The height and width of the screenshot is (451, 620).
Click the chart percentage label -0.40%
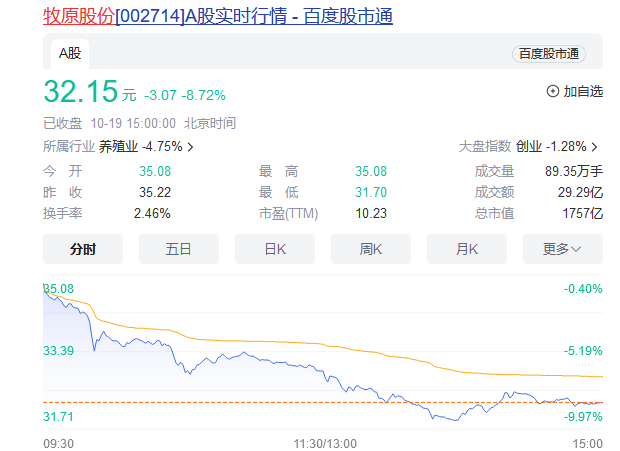click(x=583, y=289)
